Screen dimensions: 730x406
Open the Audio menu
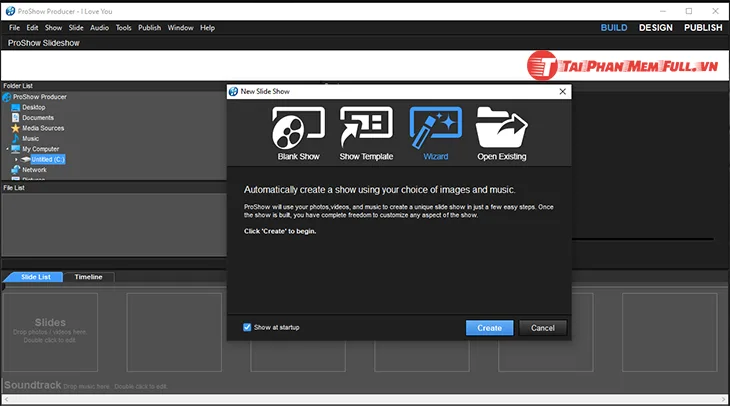99,28
